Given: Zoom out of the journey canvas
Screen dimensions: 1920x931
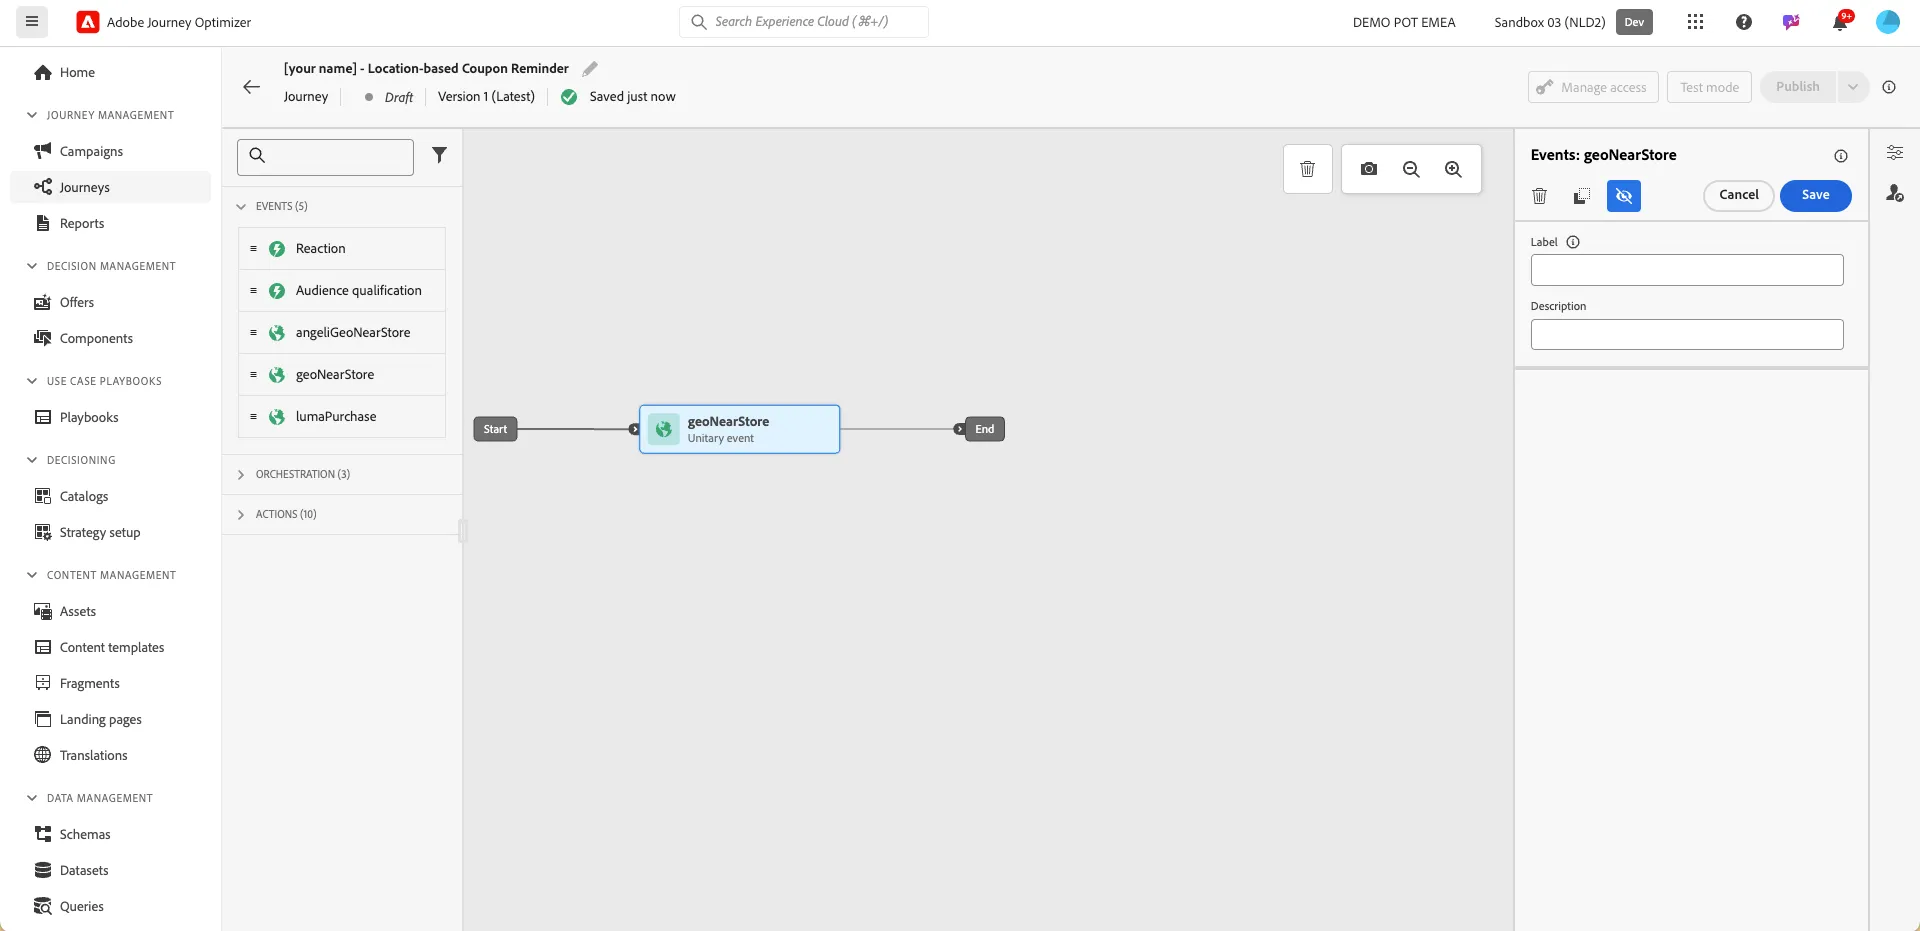Looking at the screenshot, I should 1411,169.
